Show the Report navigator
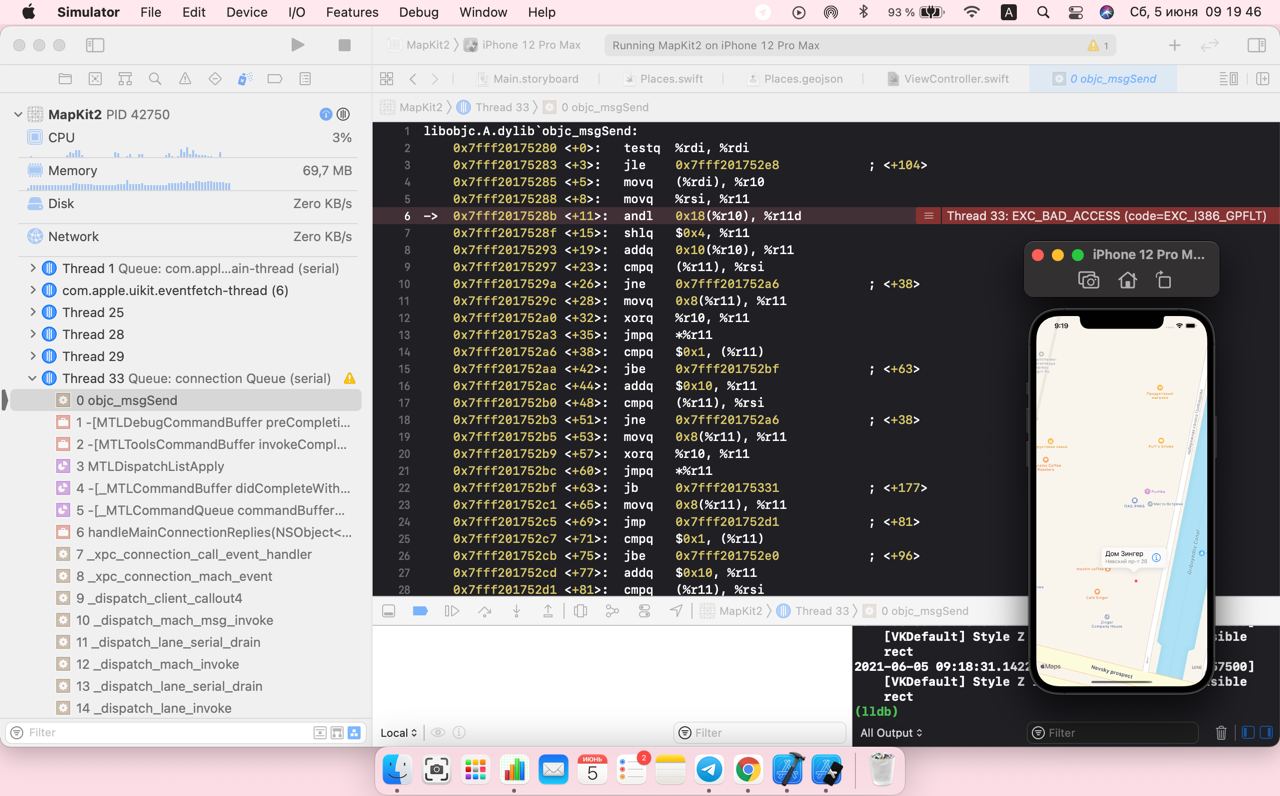 [x=305, y=79]
